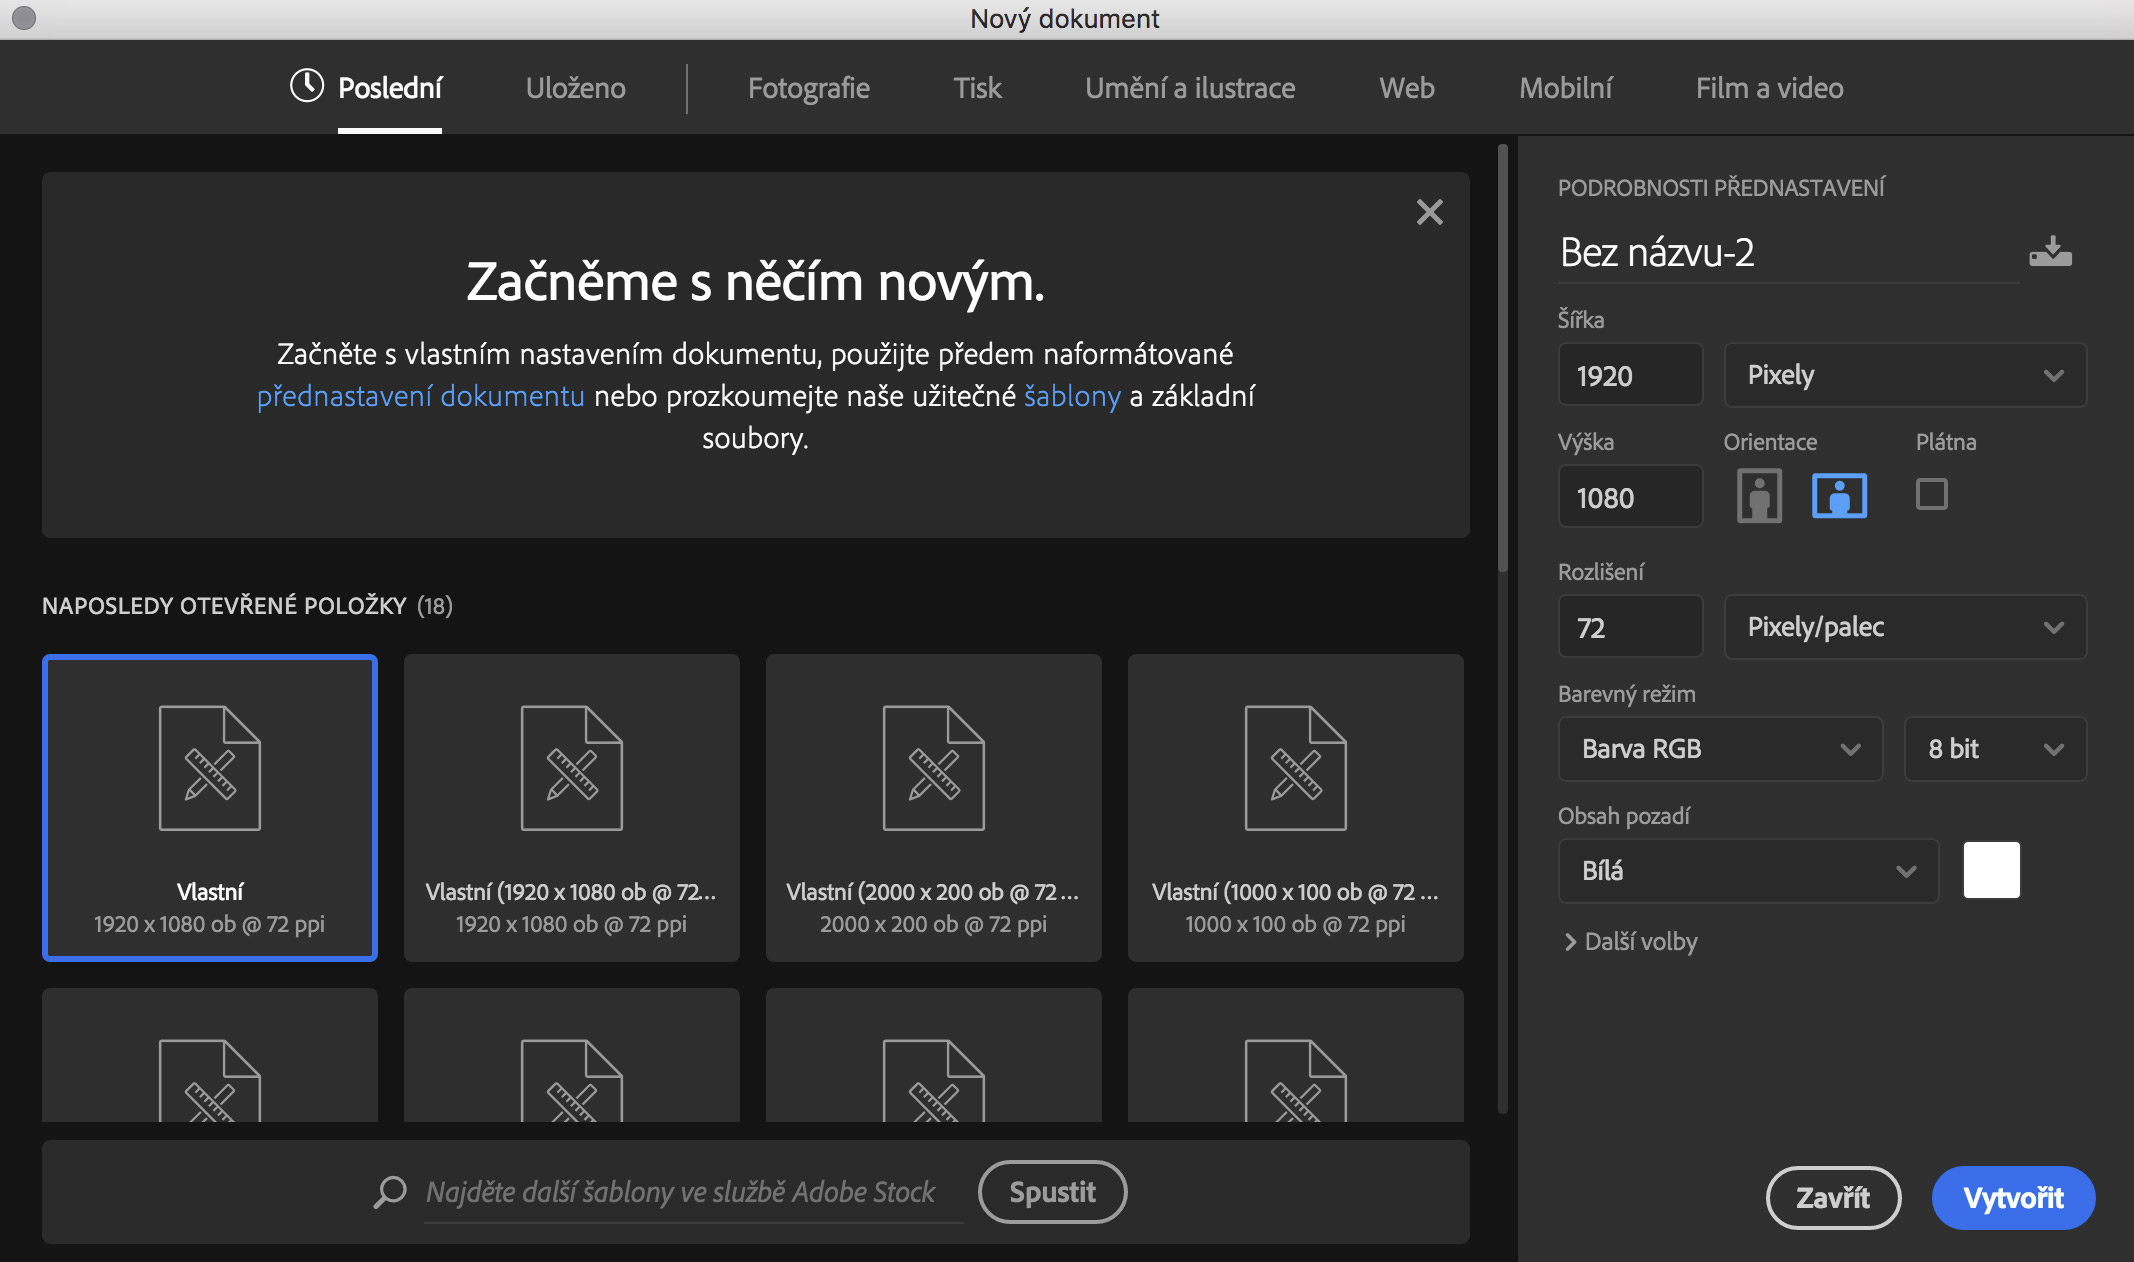Open the Pixely/palec resolution units dropdown
The width and height of the screenshot is (2134, 1262).
(x=1905, y=627)
